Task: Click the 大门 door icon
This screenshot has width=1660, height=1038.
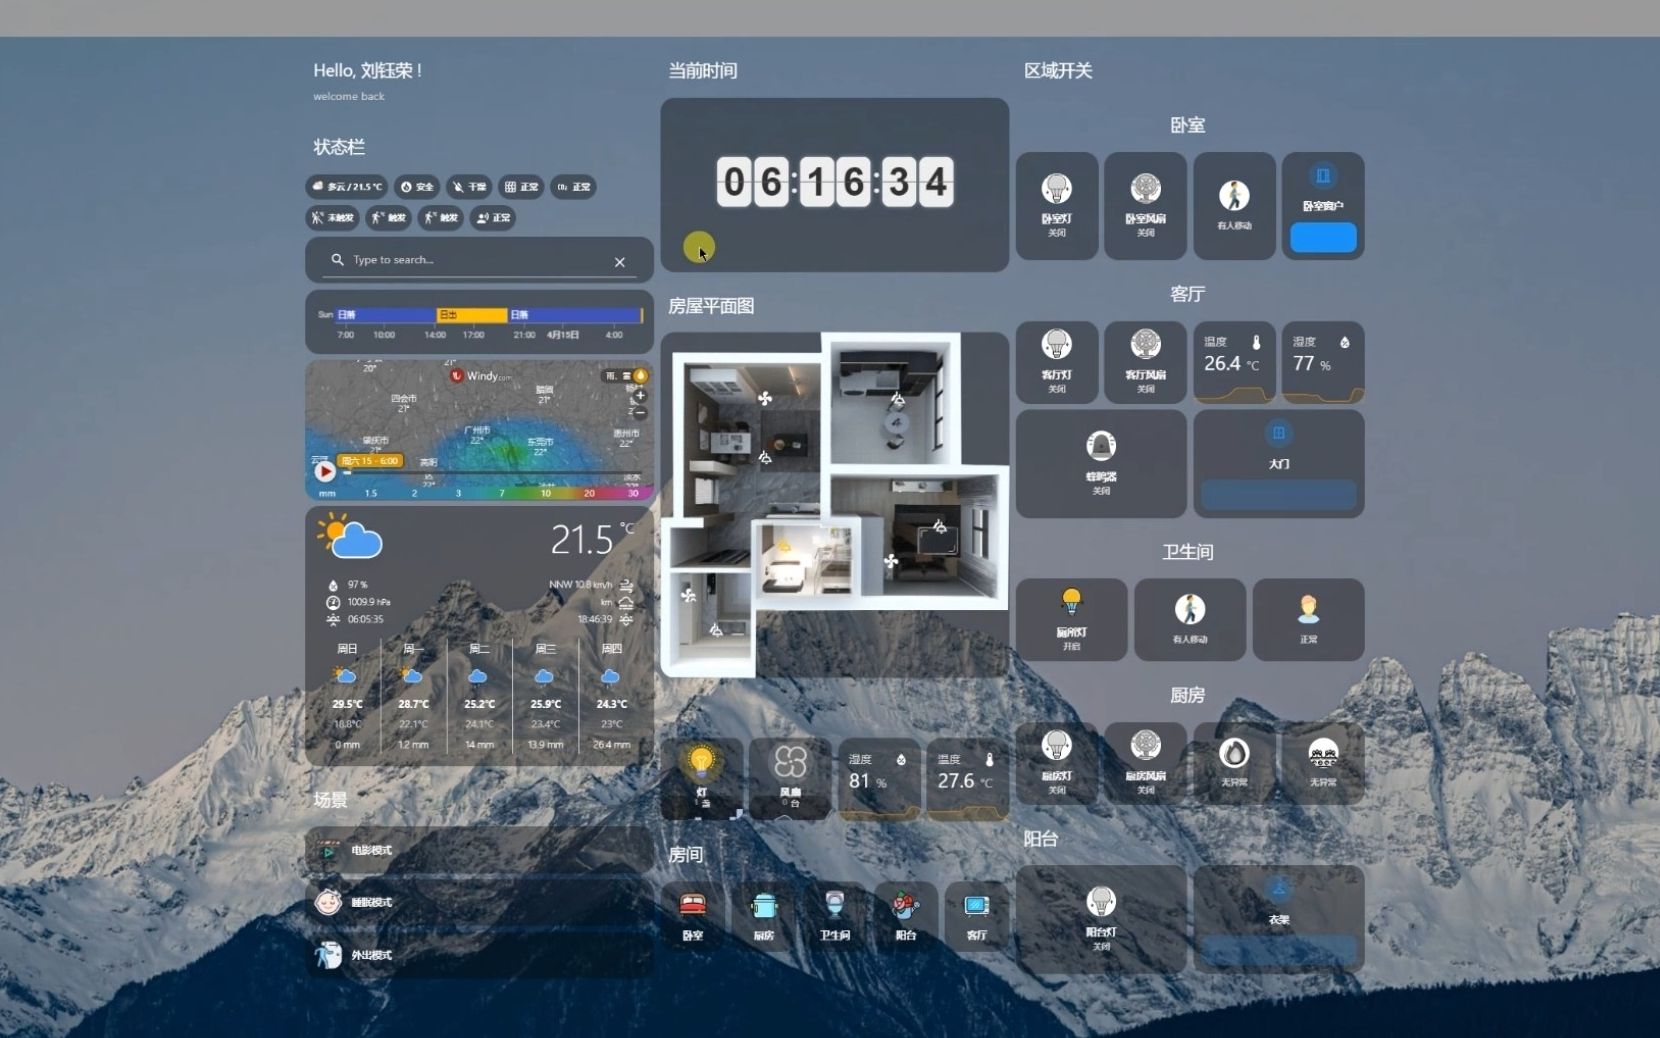Action: click(1279, 433)
